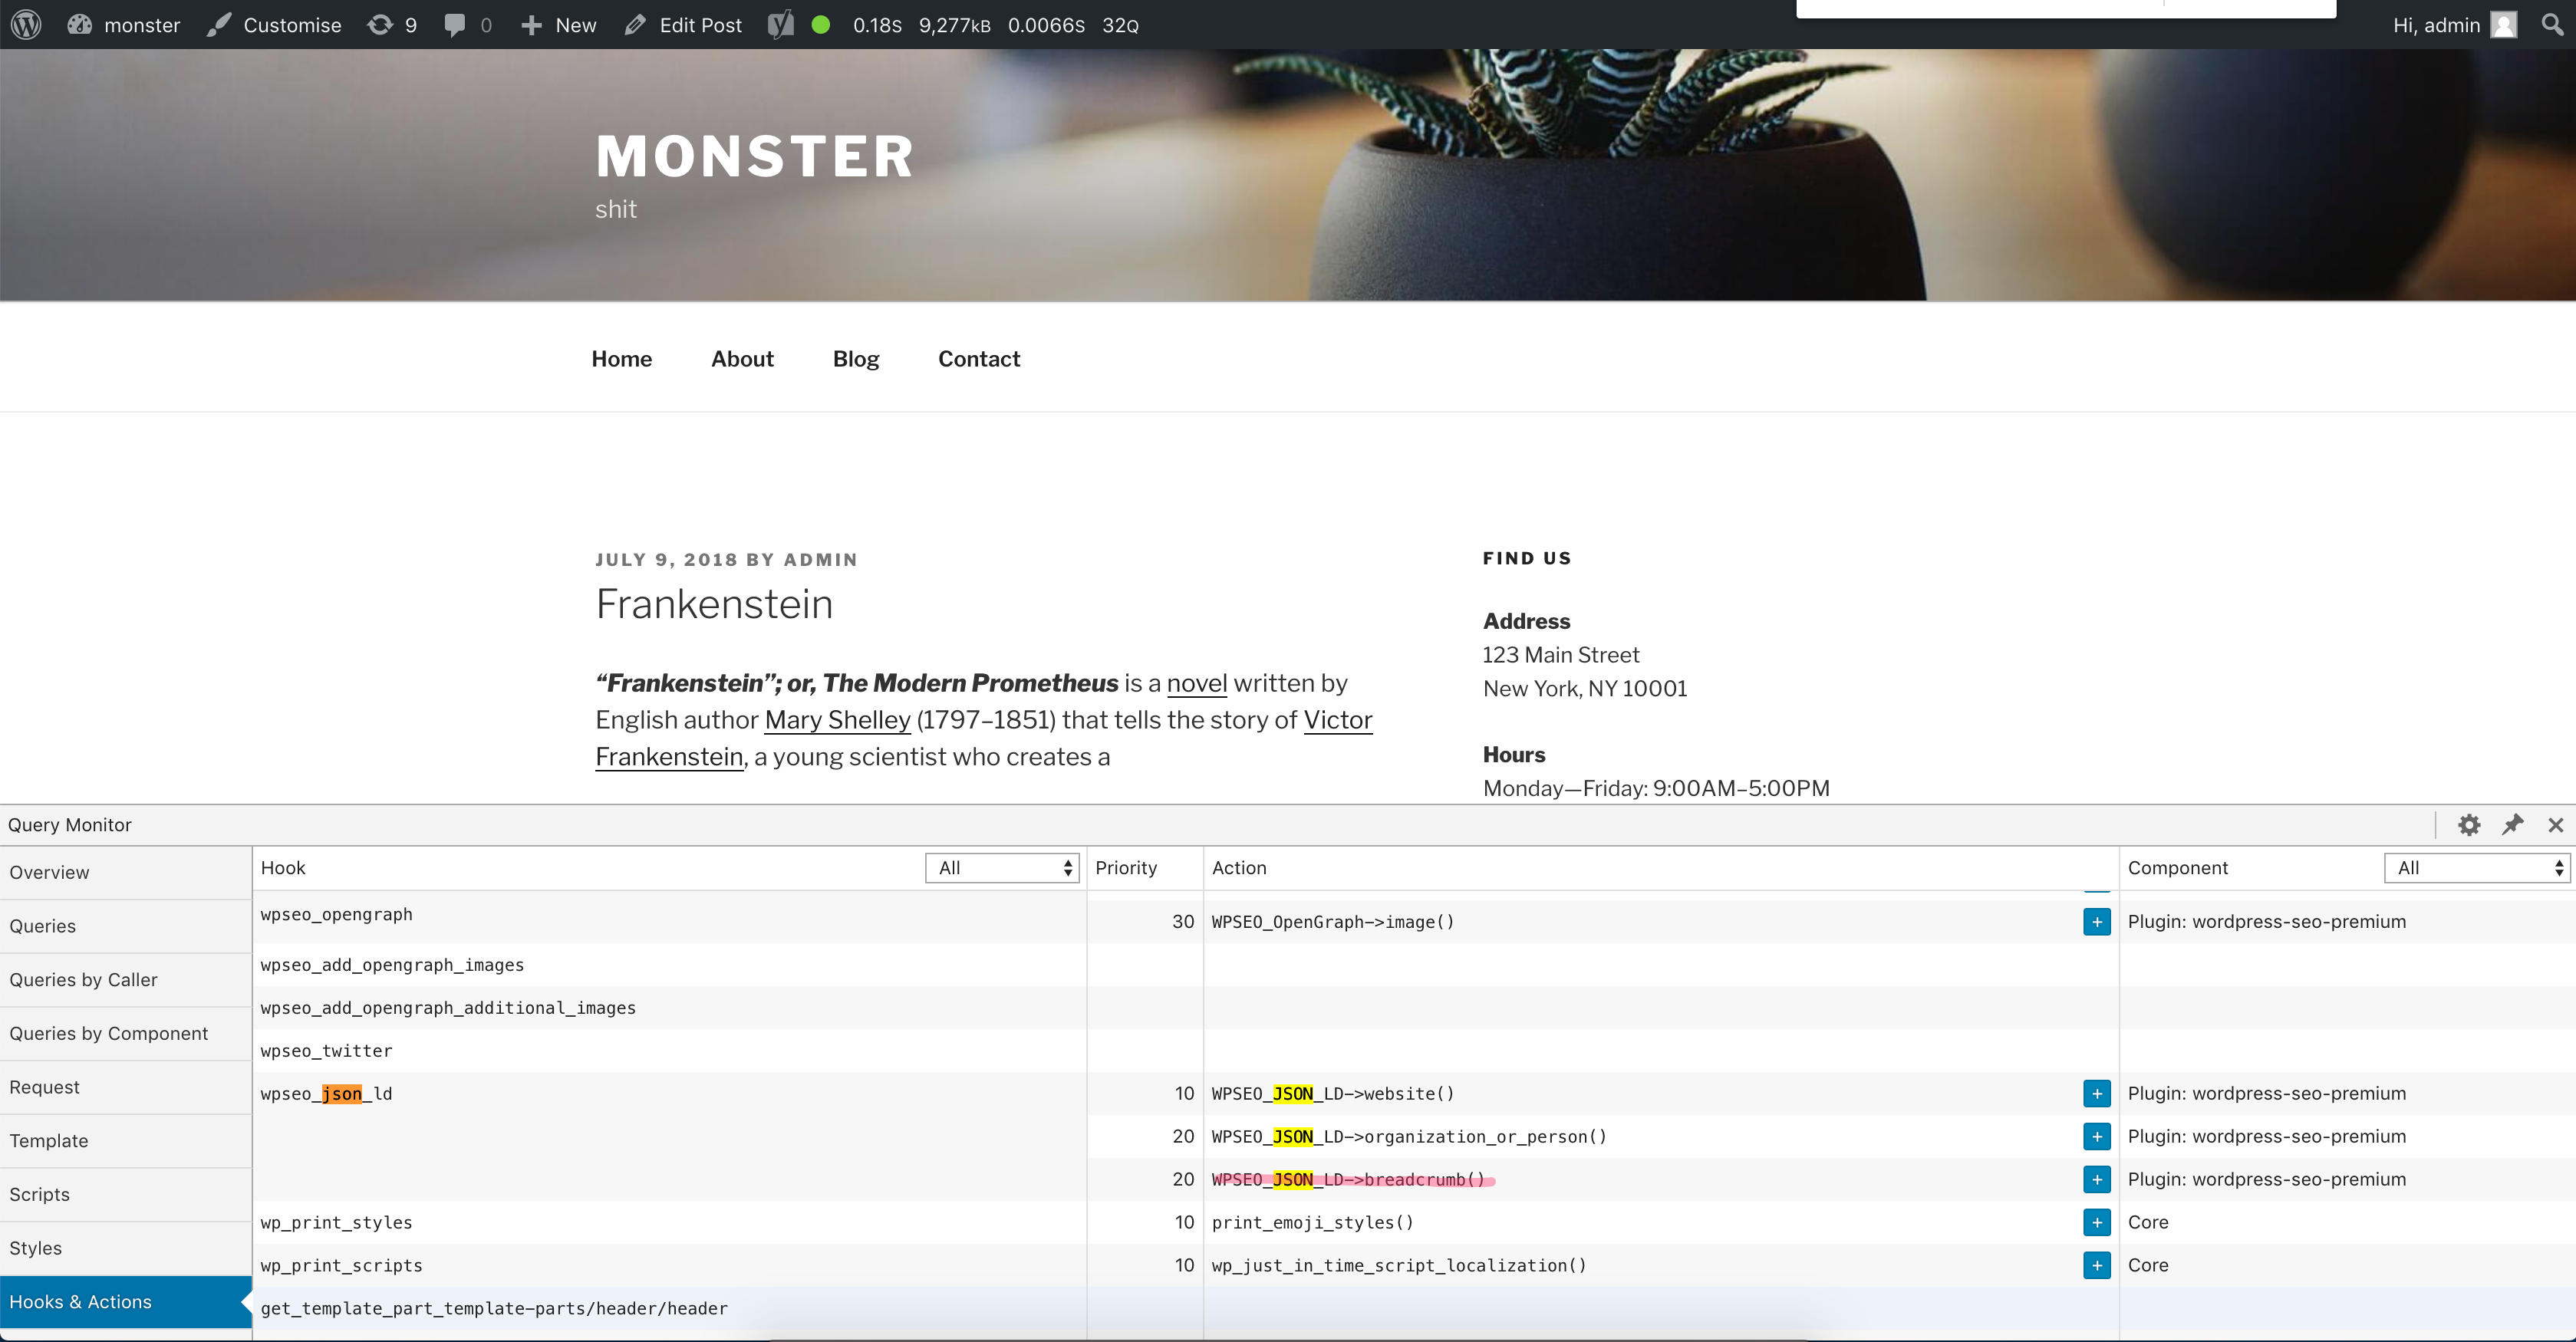Screen dimensions: 2576x1342
Task: Go to the Blog menu link
Action: (x=856, y=359)
